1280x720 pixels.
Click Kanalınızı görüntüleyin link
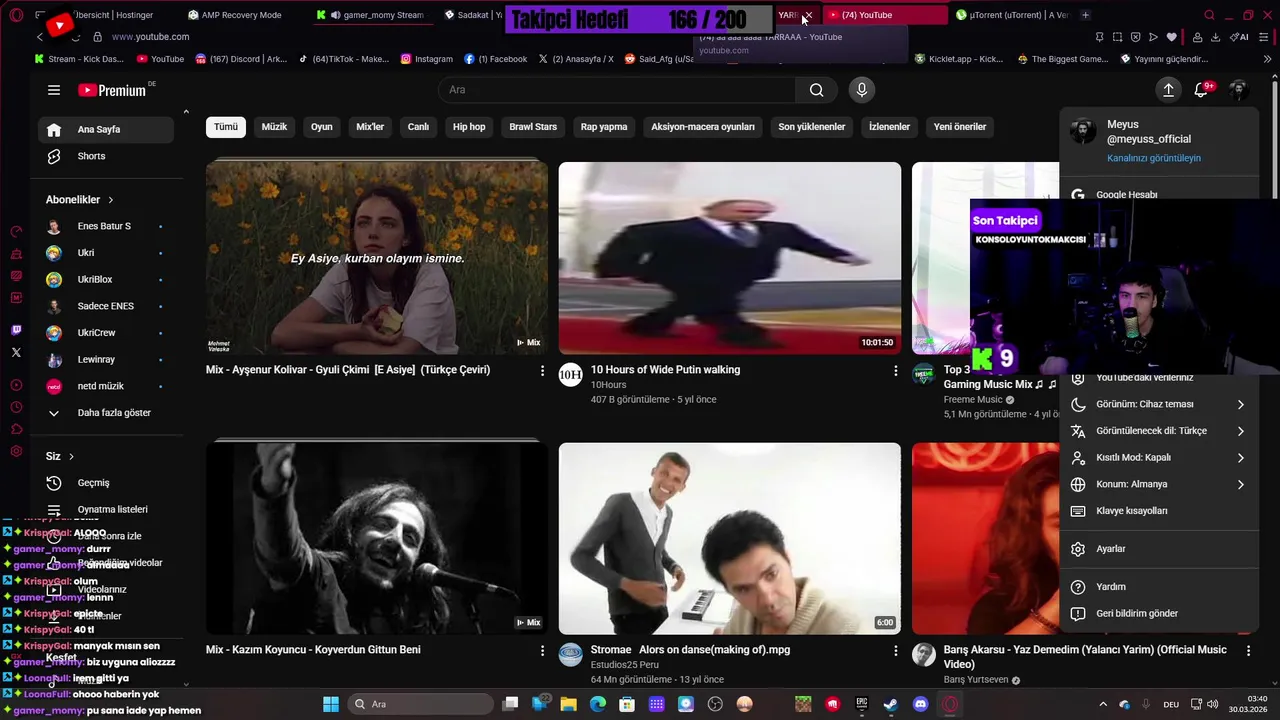tap(1154, 158)
